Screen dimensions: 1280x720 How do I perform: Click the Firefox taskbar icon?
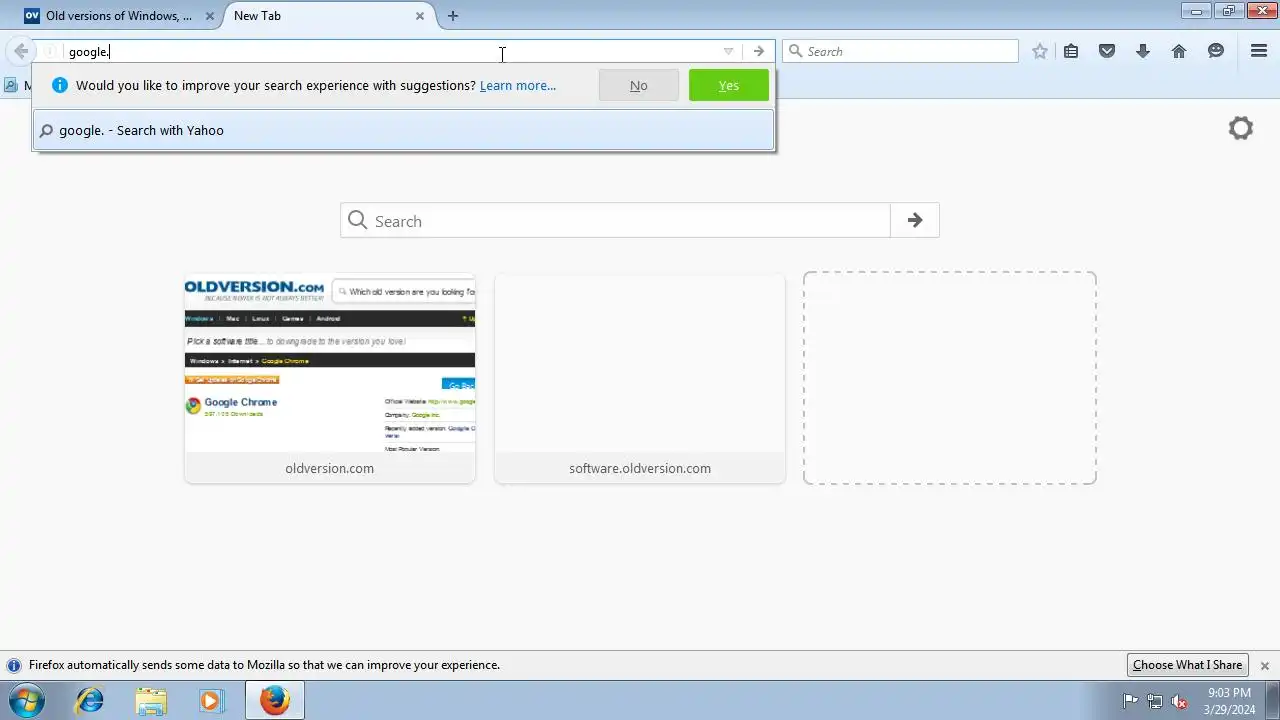coord(275,700)
